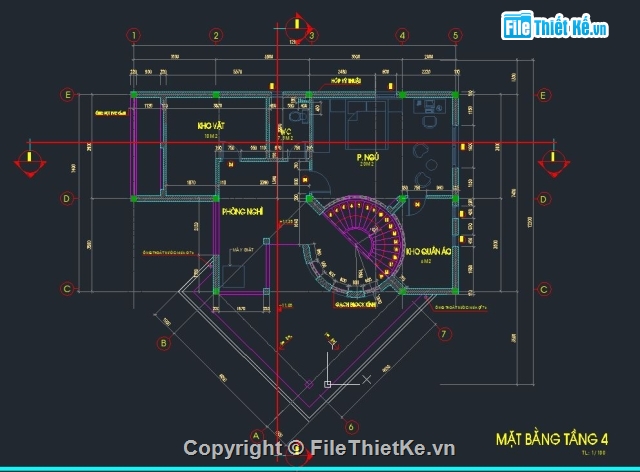Click the left-side grid axis bubble C

click(67, 289)
